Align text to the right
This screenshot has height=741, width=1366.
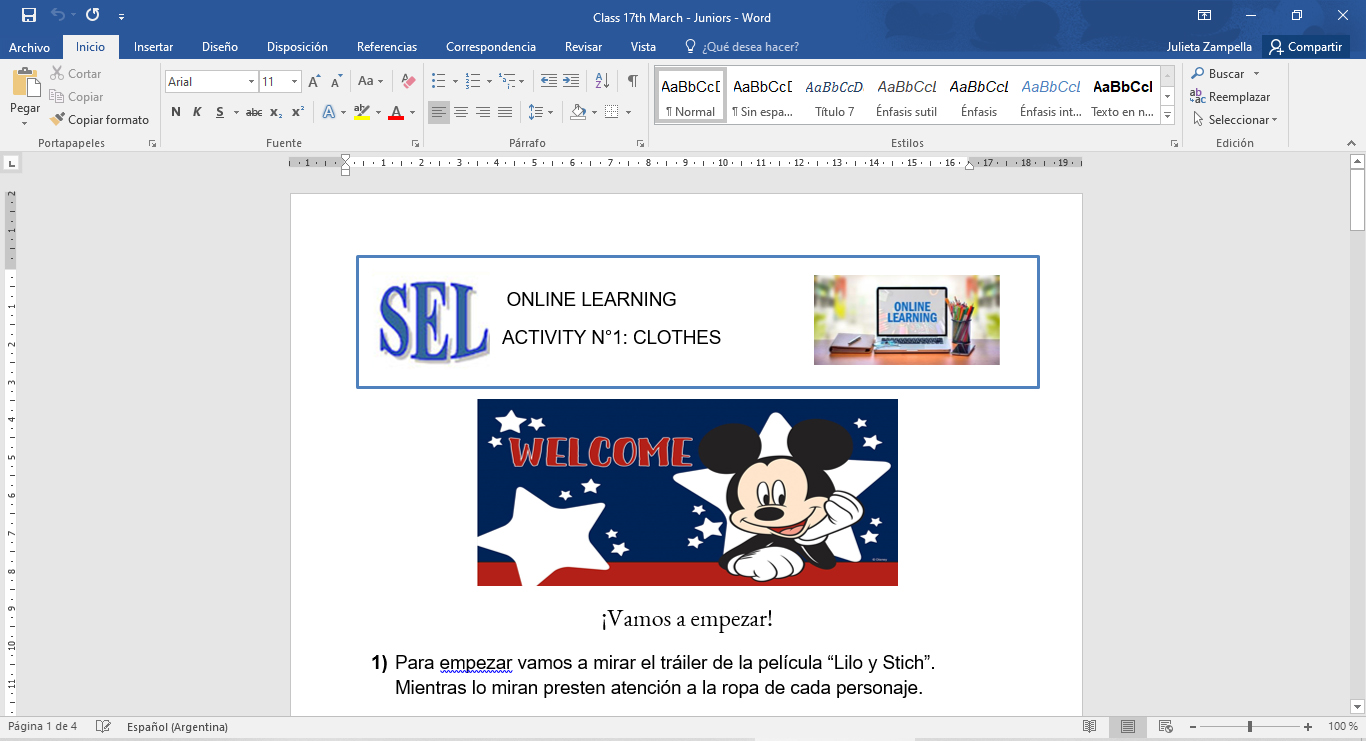pyautogui.click(x=483, y=112)
